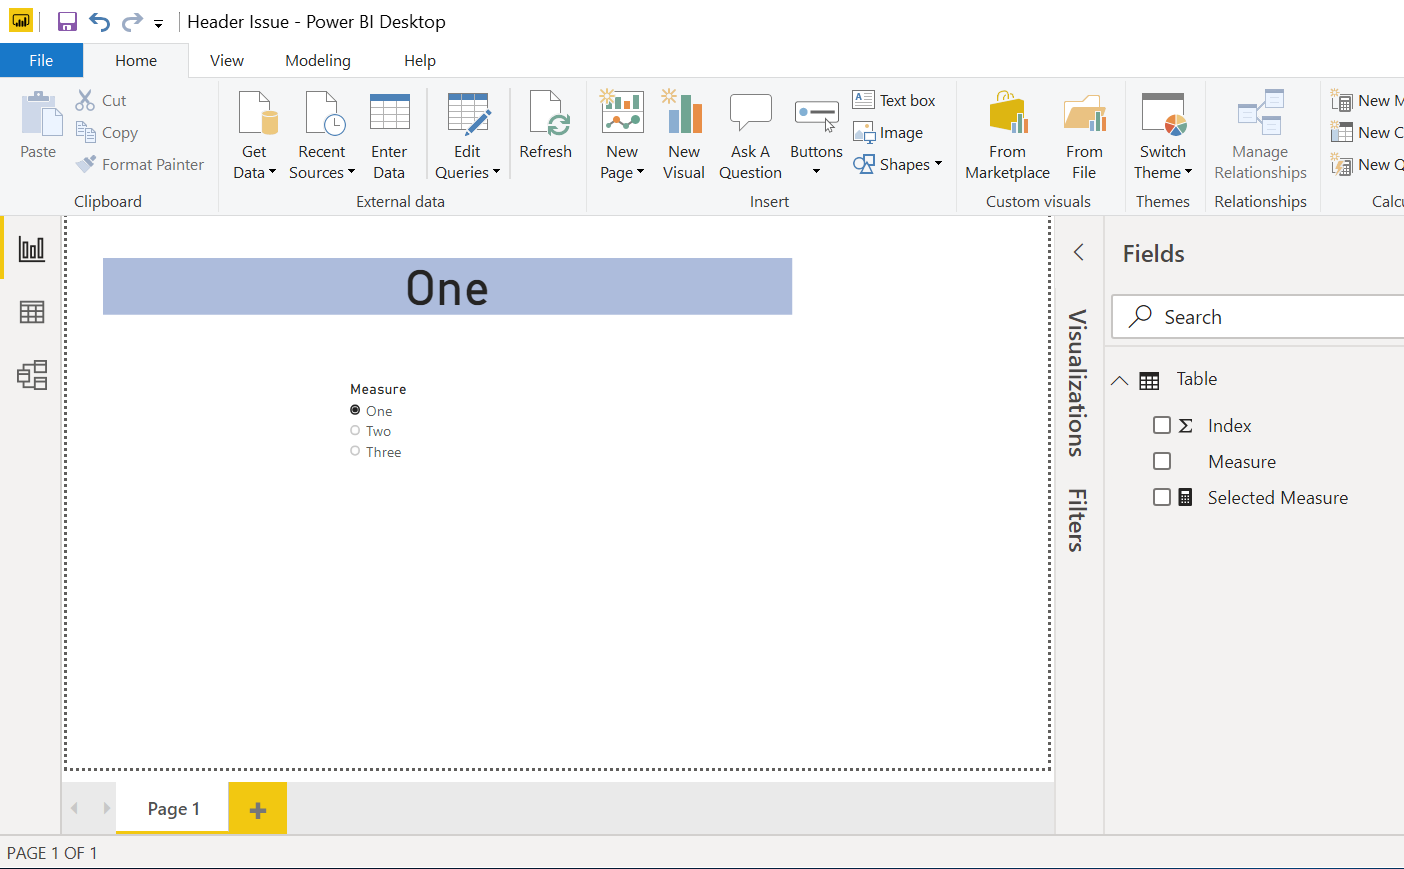Expand the Switch Theme dropdown arrow
Viewport: 1404px width, 869px height.
[x=1188, y=172]
